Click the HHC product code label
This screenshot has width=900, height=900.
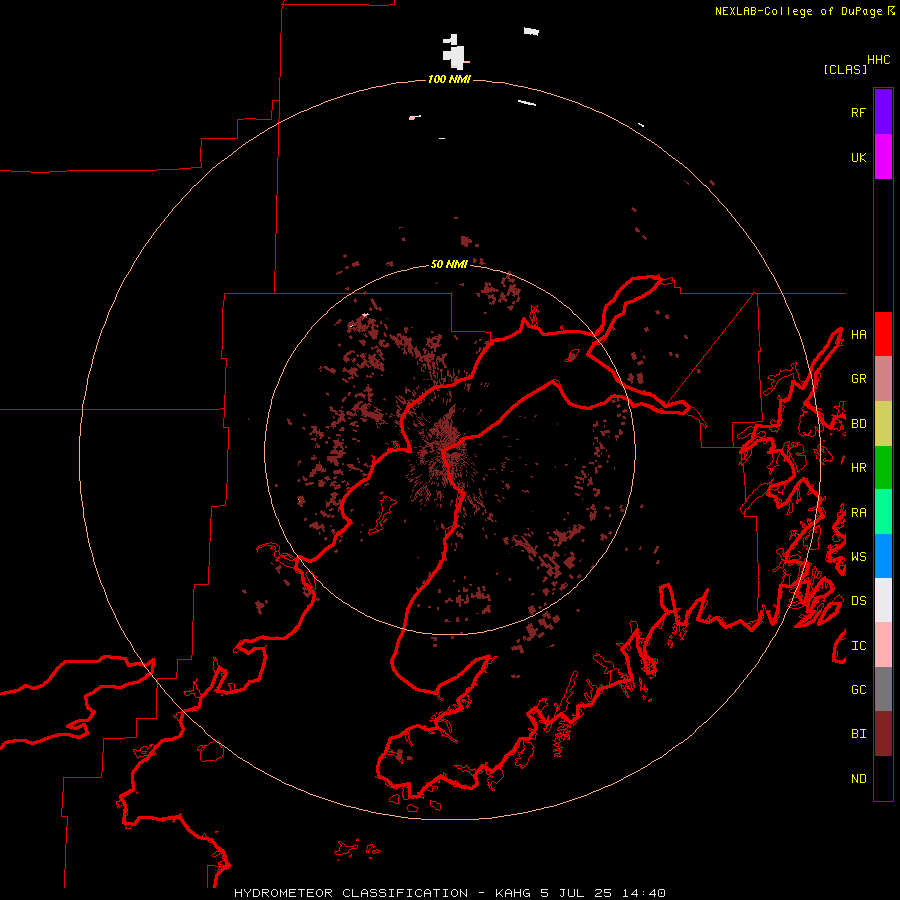point(879,60)
